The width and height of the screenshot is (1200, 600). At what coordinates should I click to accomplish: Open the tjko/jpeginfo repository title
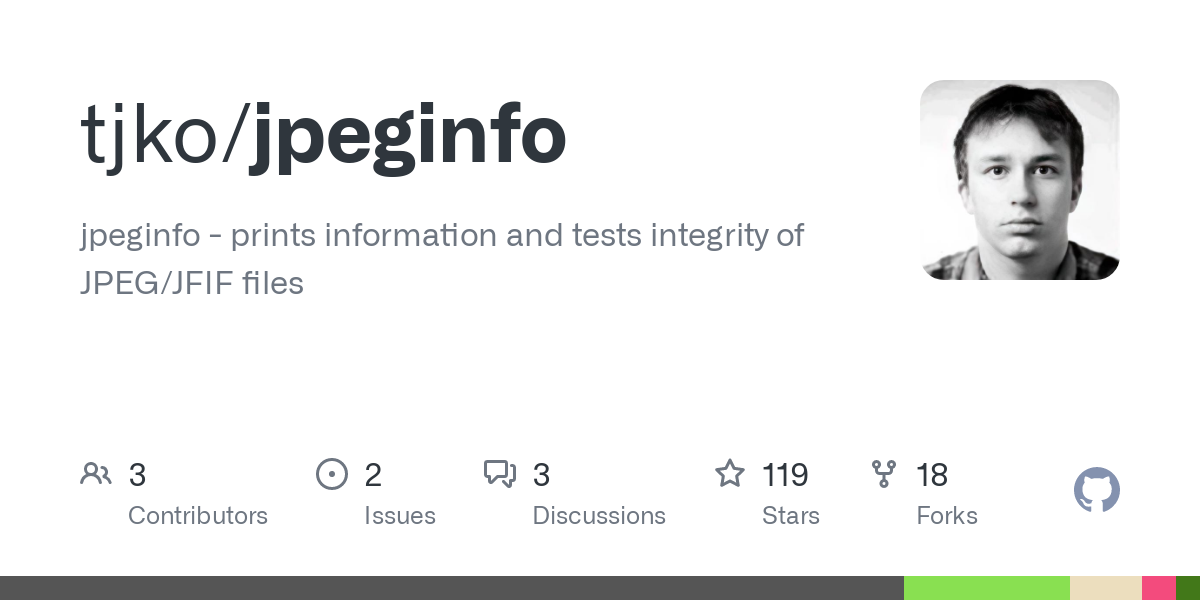(323, 137)
